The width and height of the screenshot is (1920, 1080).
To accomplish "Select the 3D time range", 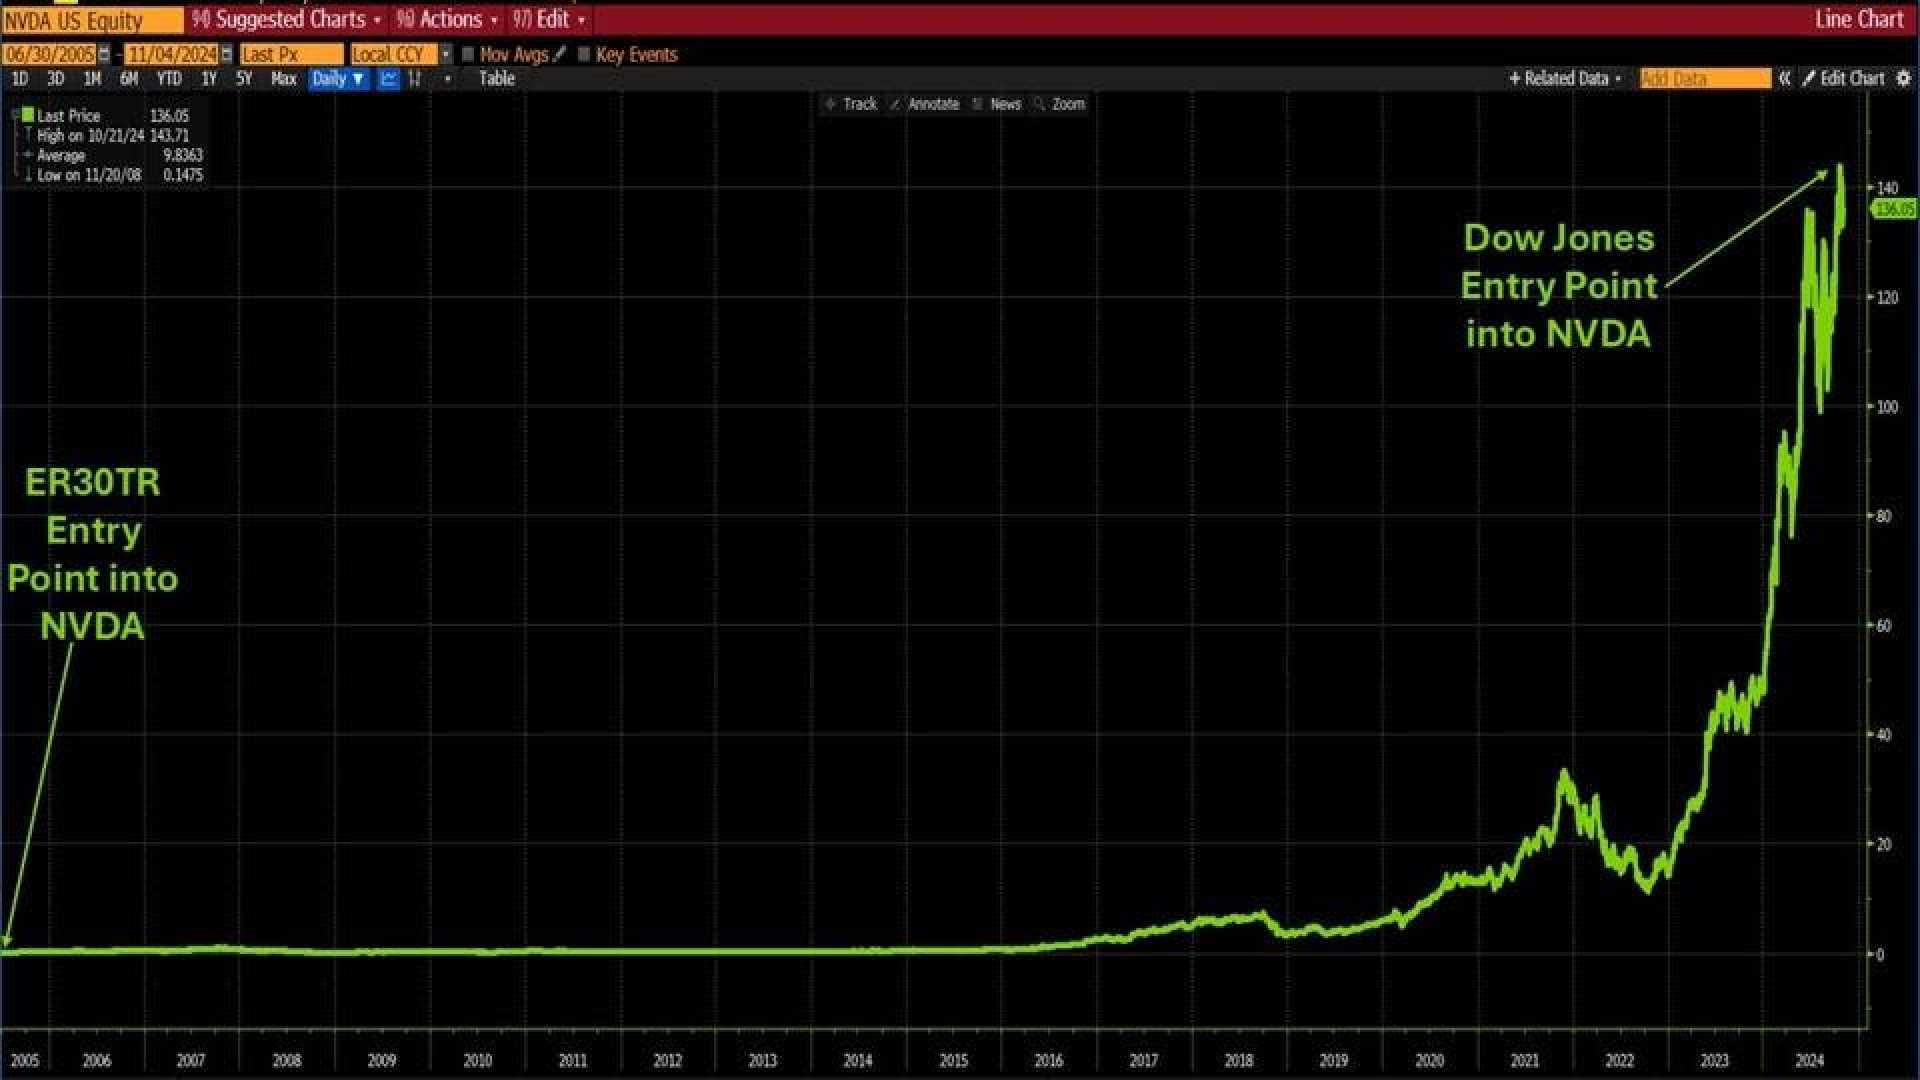I will 55,78.
